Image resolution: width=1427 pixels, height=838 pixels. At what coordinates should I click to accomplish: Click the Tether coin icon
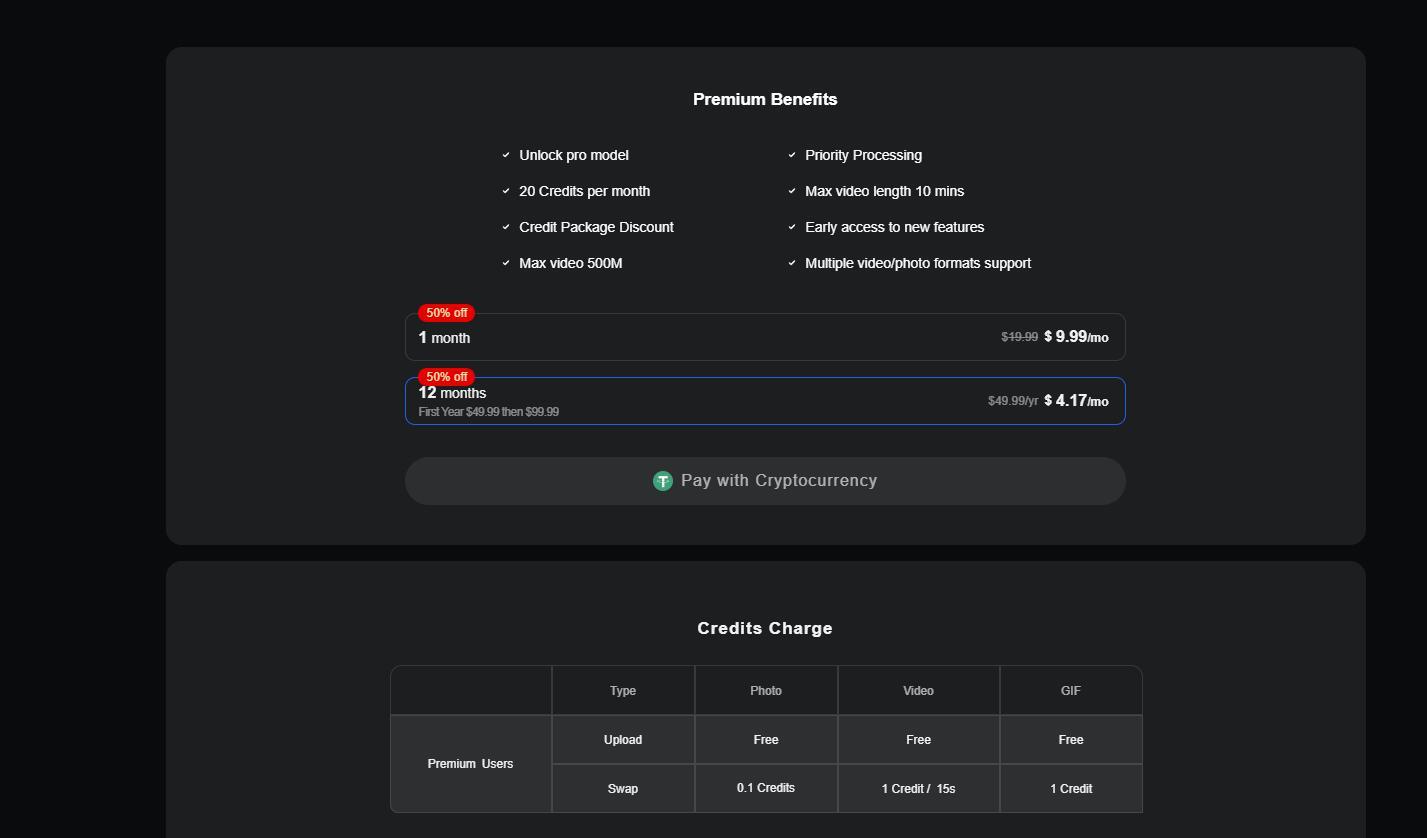pos(663,481)
